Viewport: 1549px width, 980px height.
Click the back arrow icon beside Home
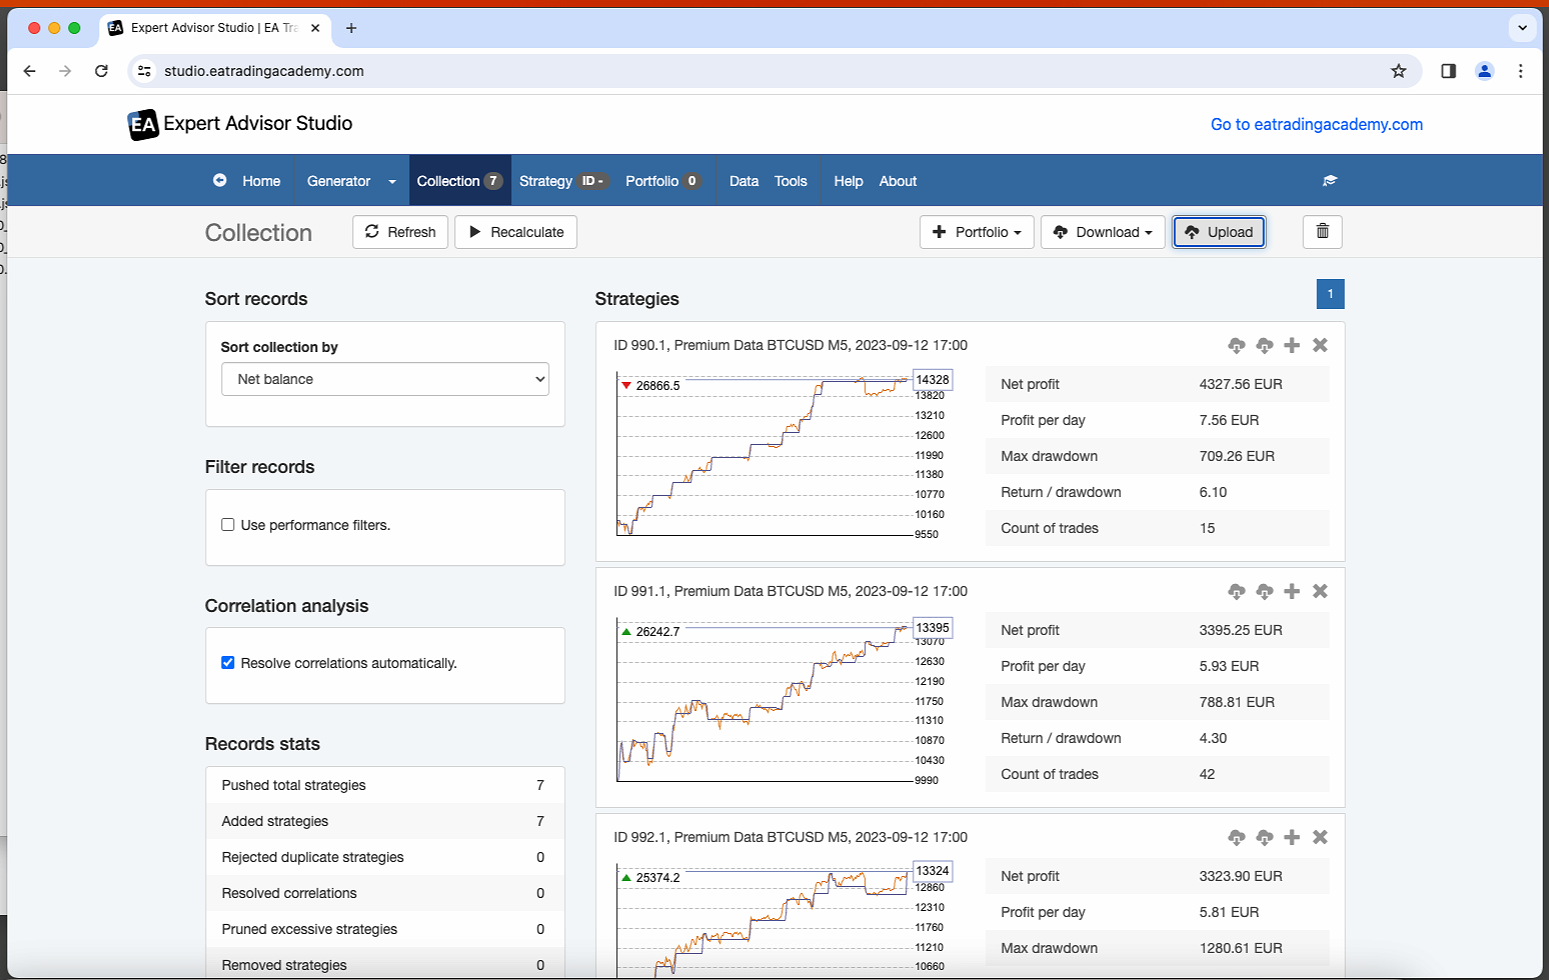[220, 180]
